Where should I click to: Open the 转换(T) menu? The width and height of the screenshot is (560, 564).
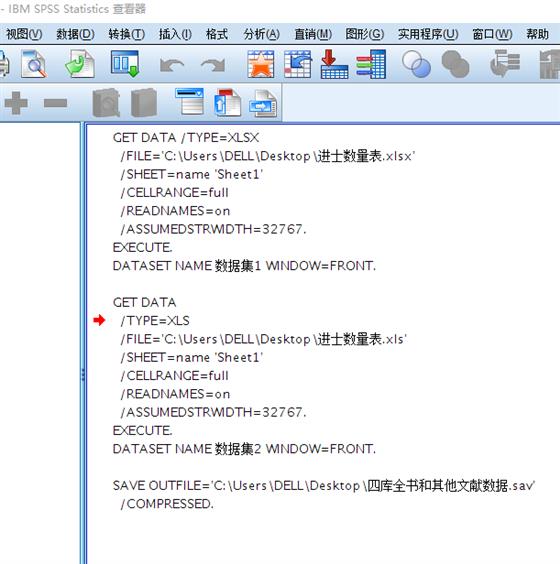click(x=127, y=35)
